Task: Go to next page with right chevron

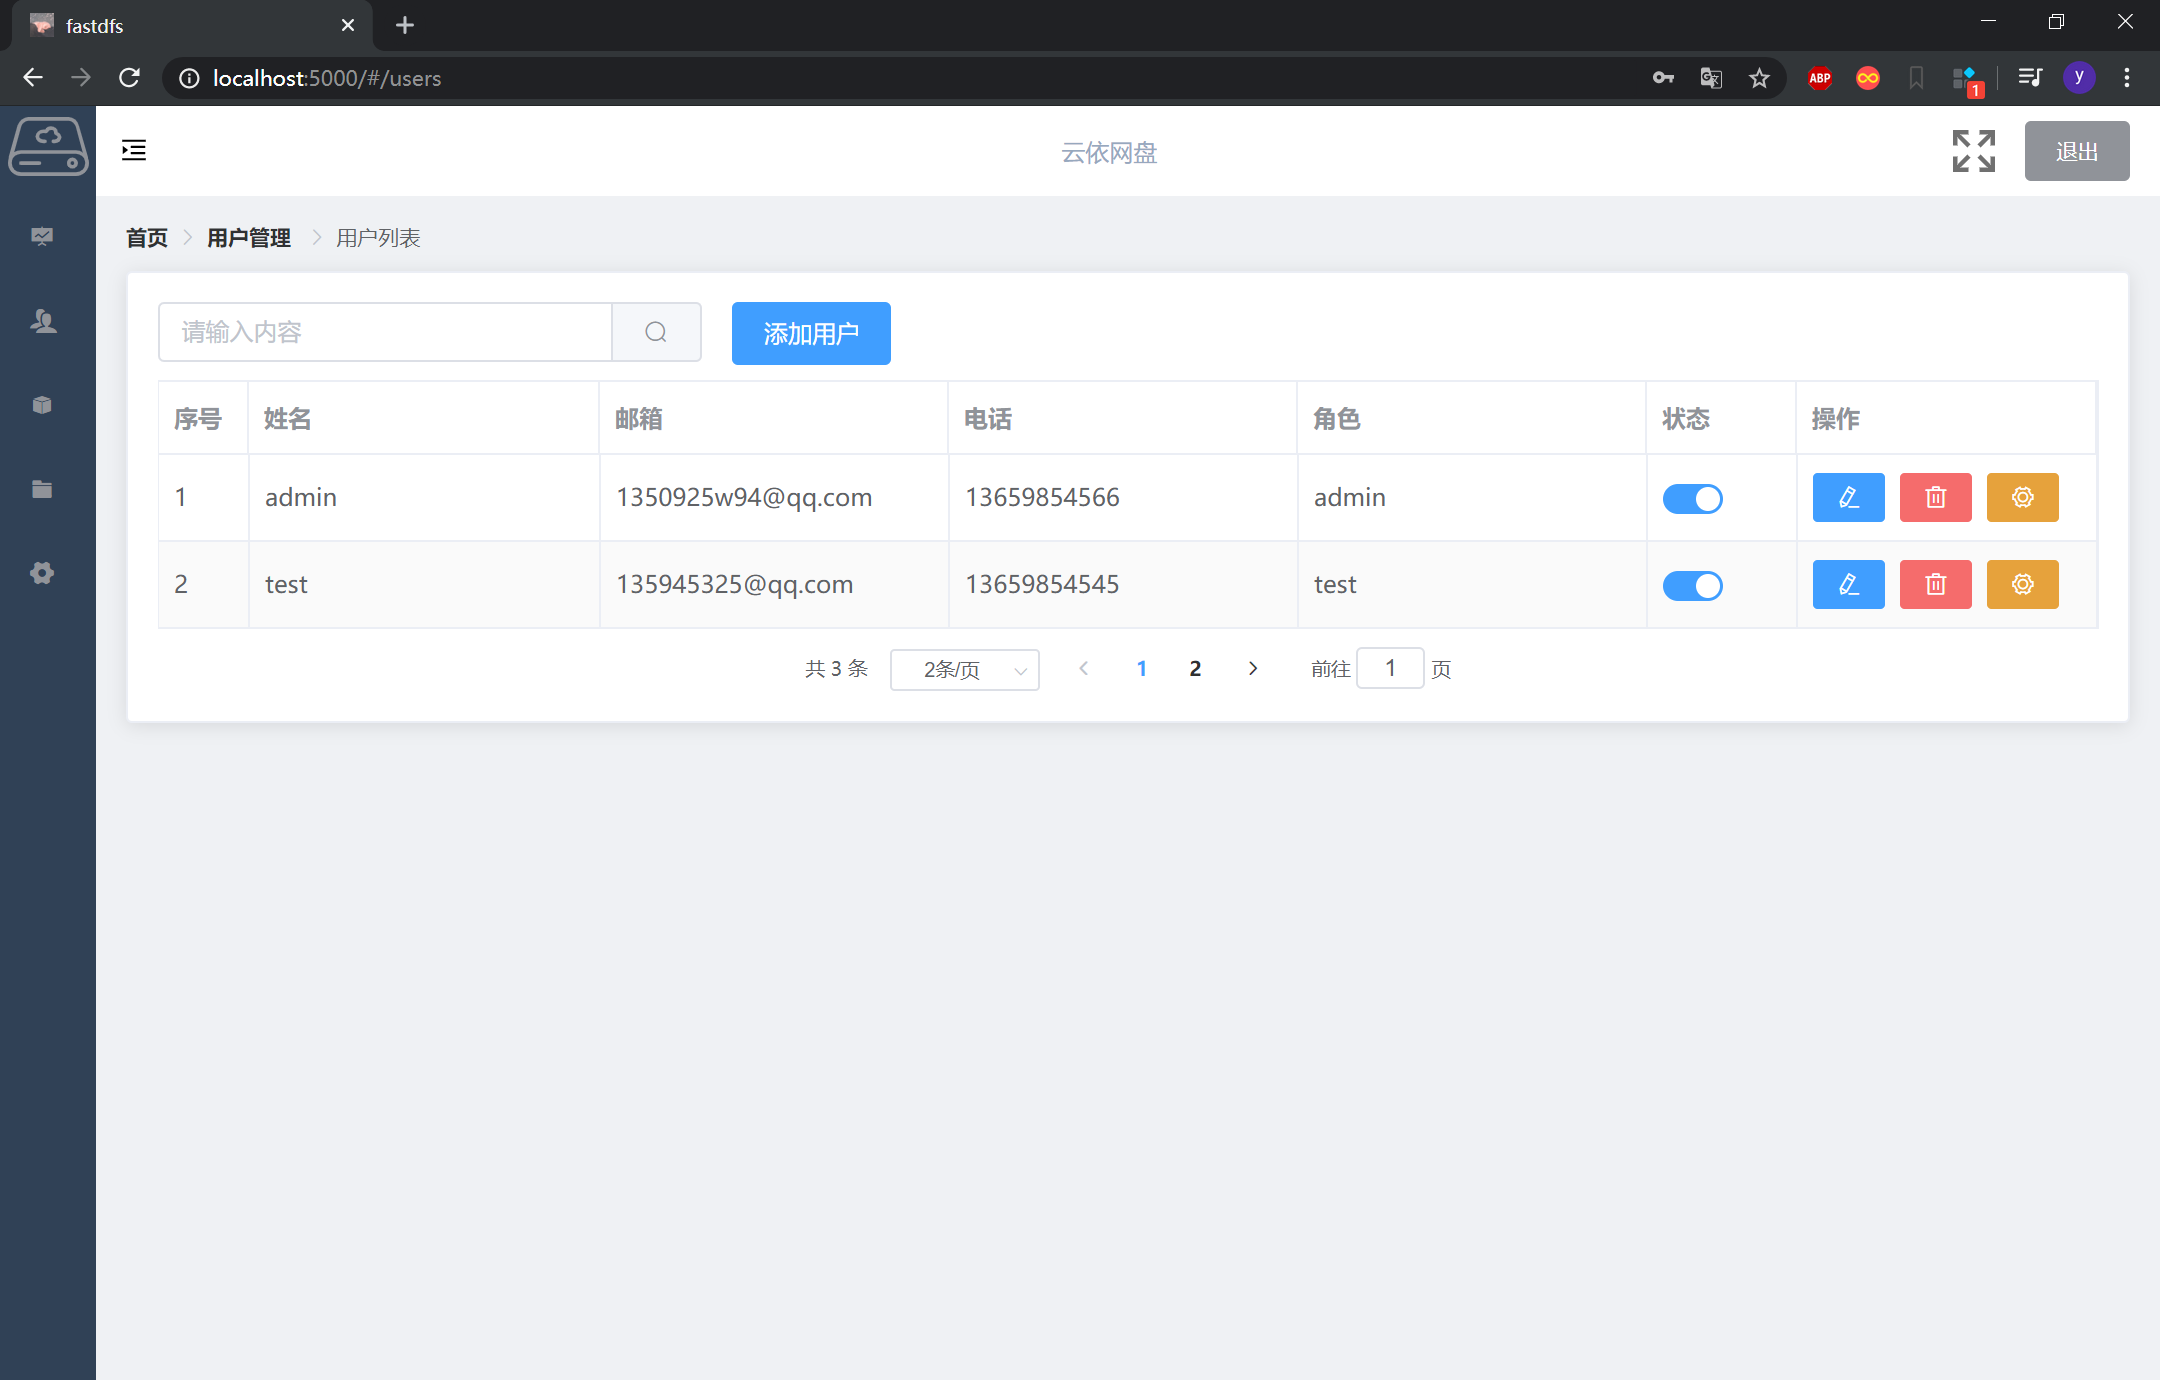Action: 1252,668
